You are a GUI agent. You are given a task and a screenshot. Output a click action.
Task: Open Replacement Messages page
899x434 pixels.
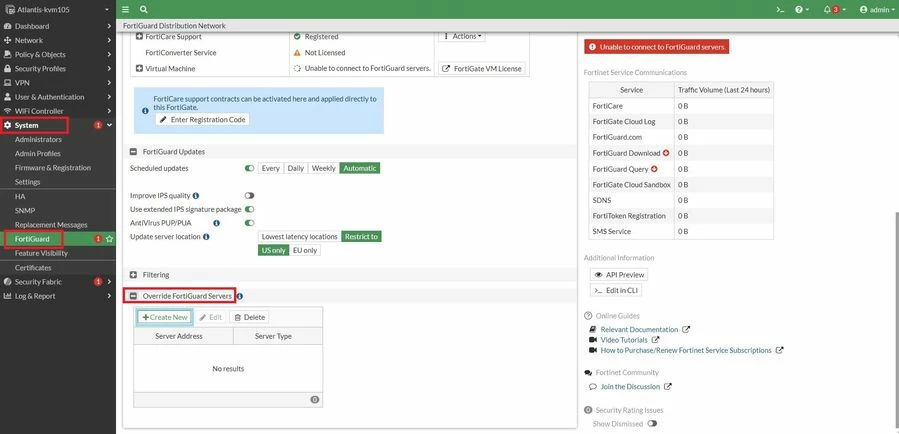pos(51,225)
